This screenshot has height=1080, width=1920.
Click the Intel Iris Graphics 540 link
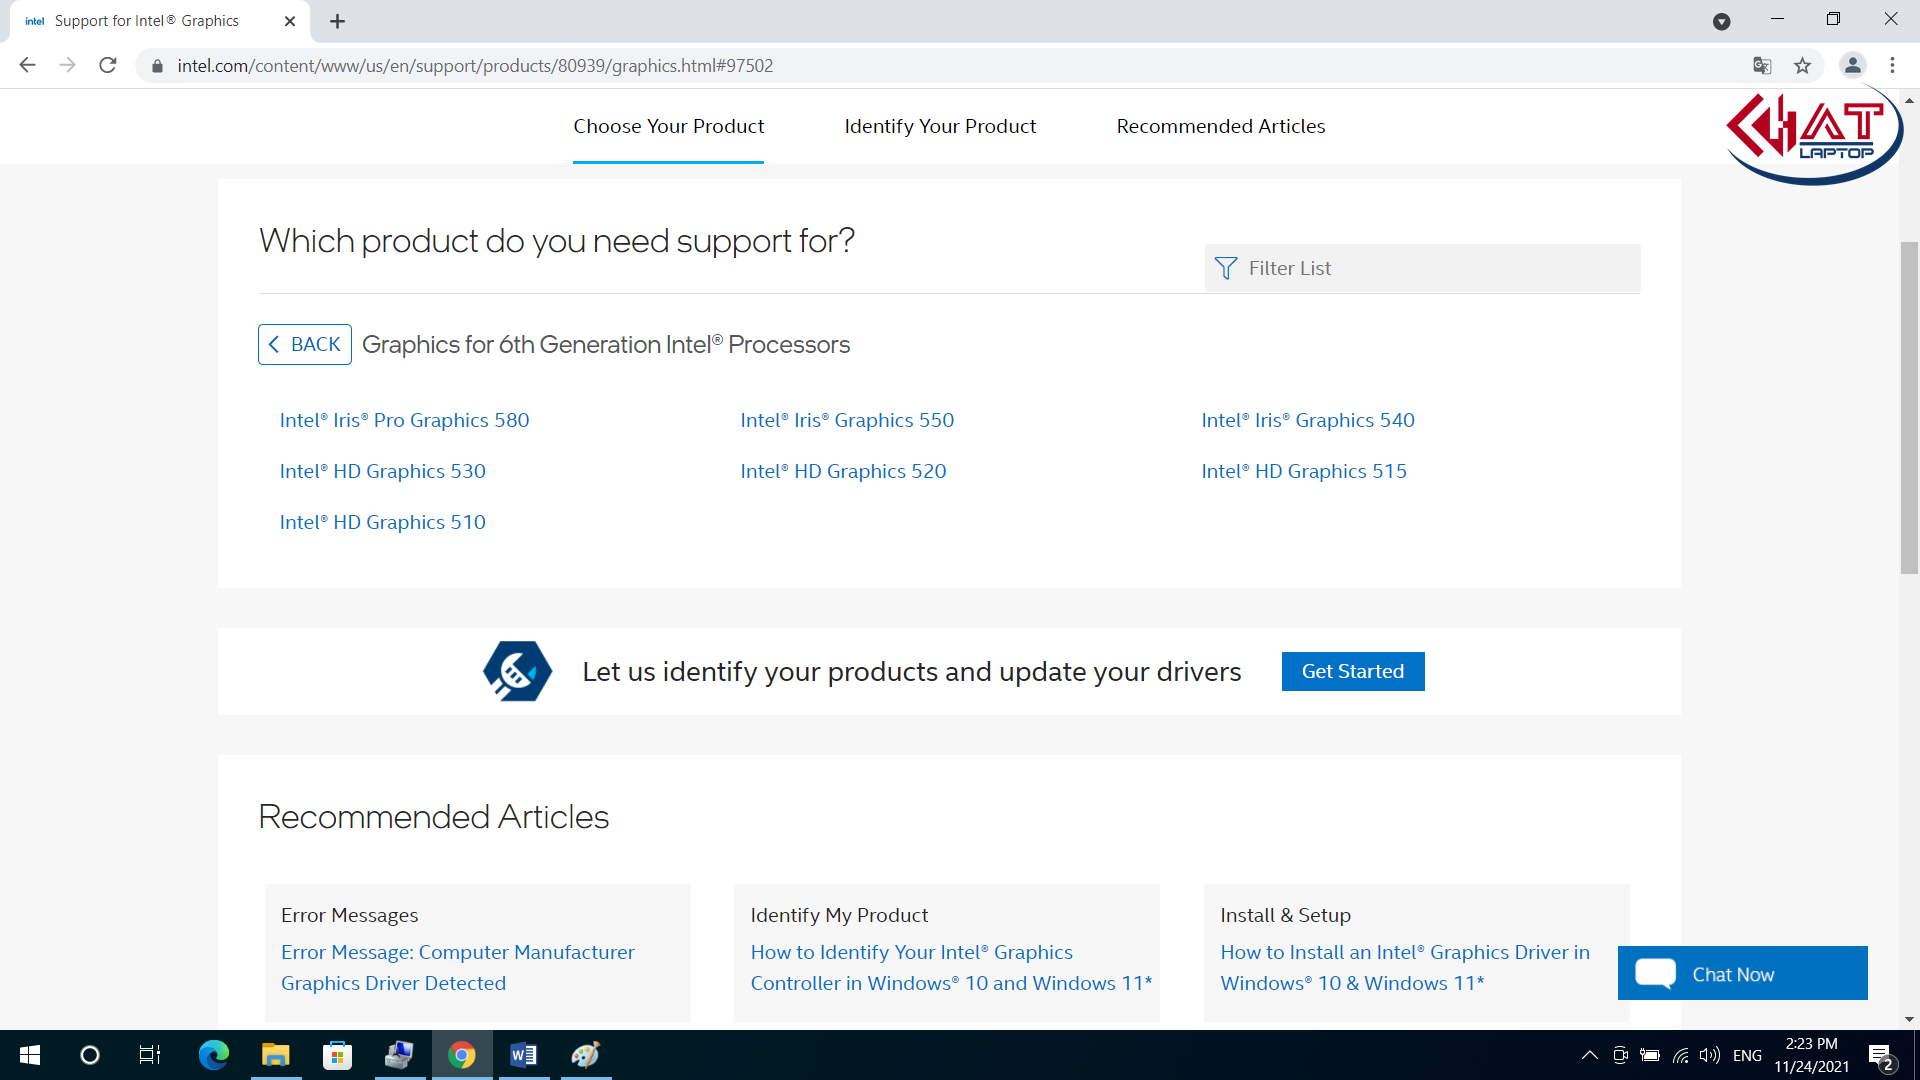(1308, 419)
